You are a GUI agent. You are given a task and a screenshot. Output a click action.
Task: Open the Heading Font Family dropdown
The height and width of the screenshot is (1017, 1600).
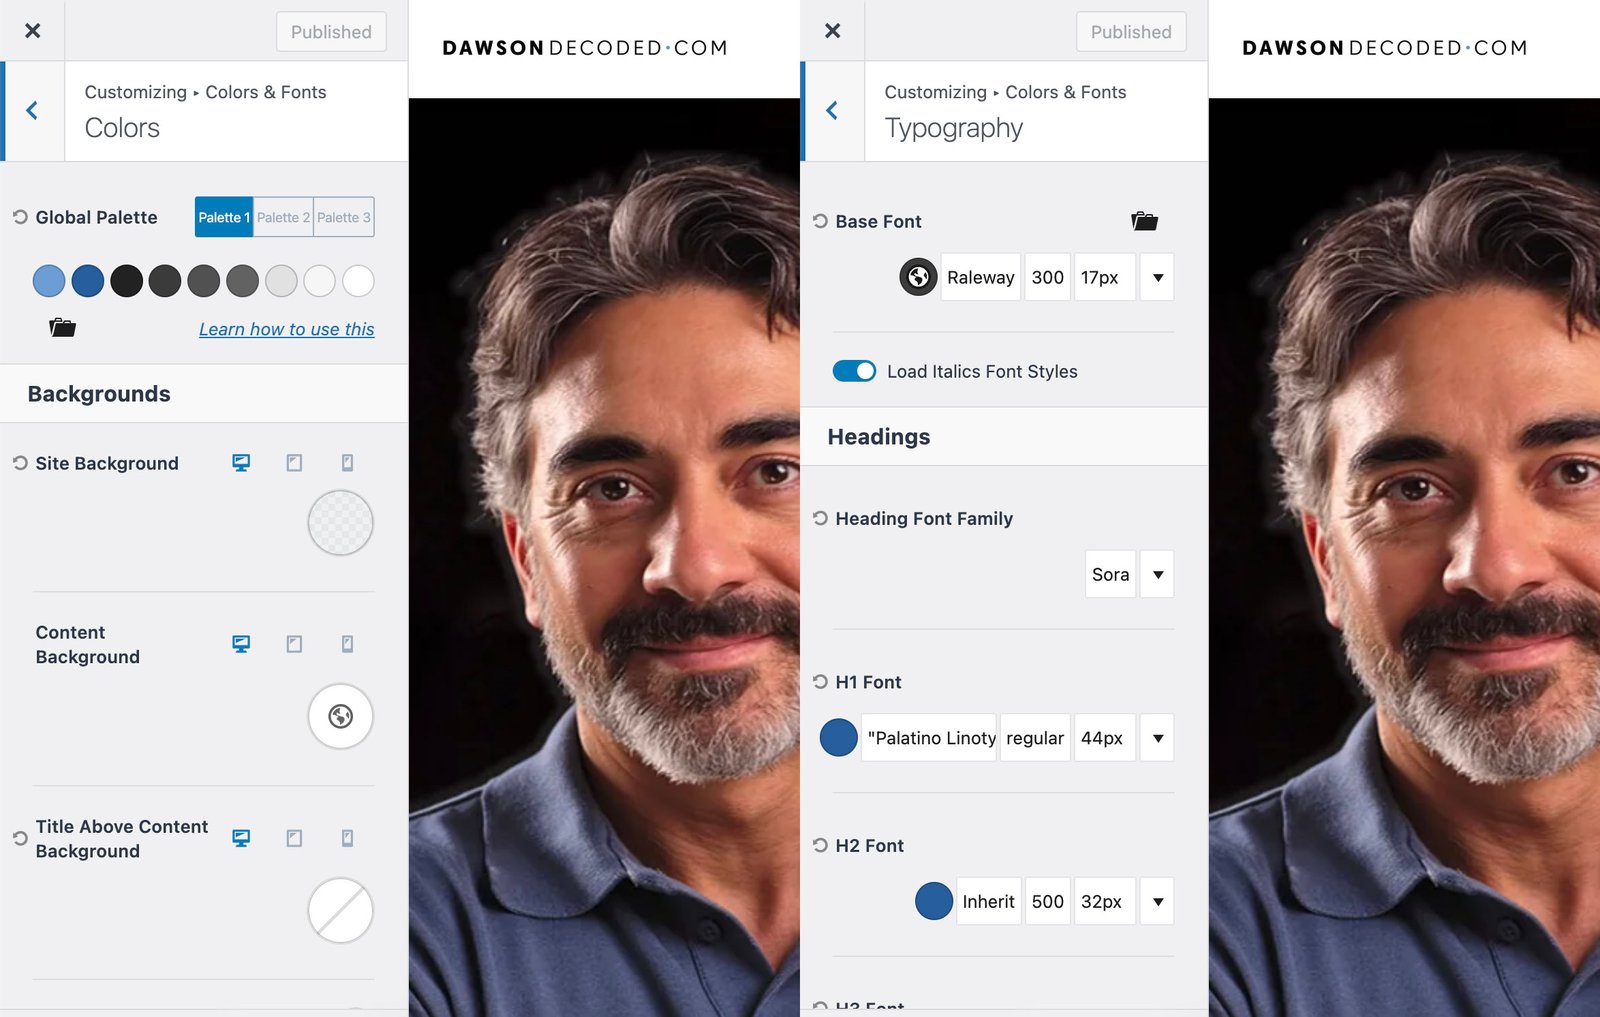click(x=1157, y=574)
